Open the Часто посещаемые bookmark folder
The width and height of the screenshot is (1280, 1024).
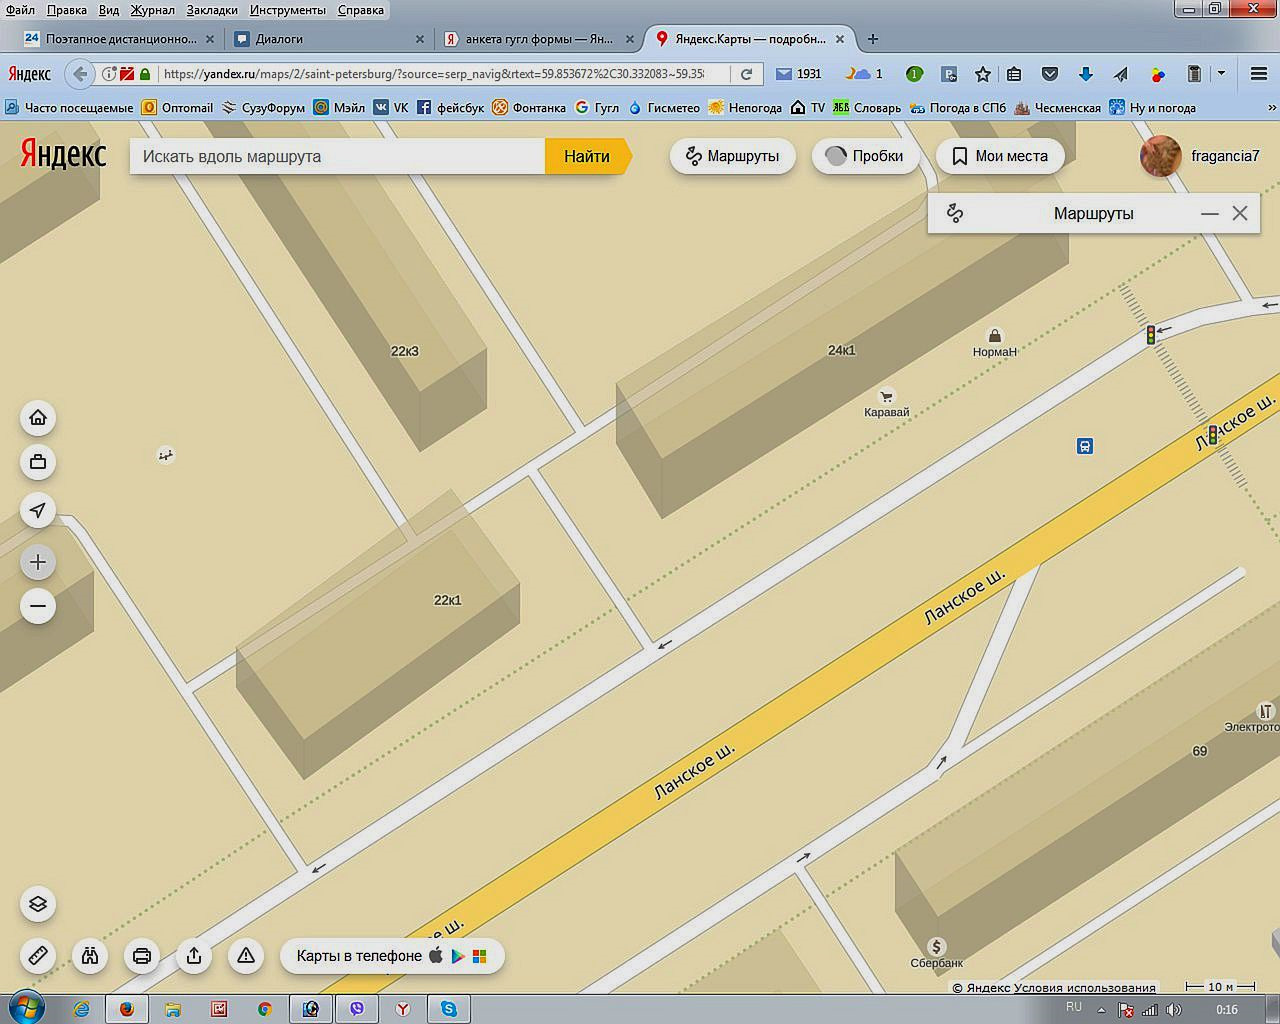(69, 107)
